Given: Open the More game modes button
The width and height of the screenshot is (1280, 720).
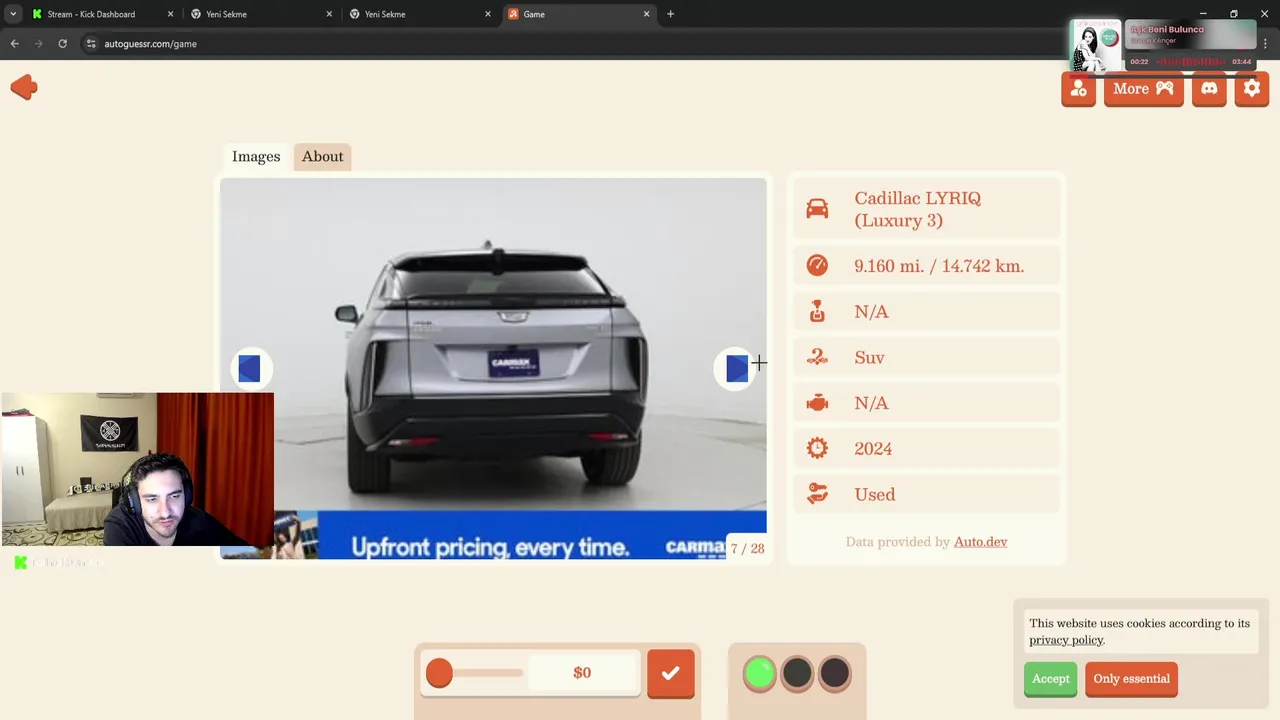Looking at the screenshot, I should pyautogui.click(x=1143, y=89).
